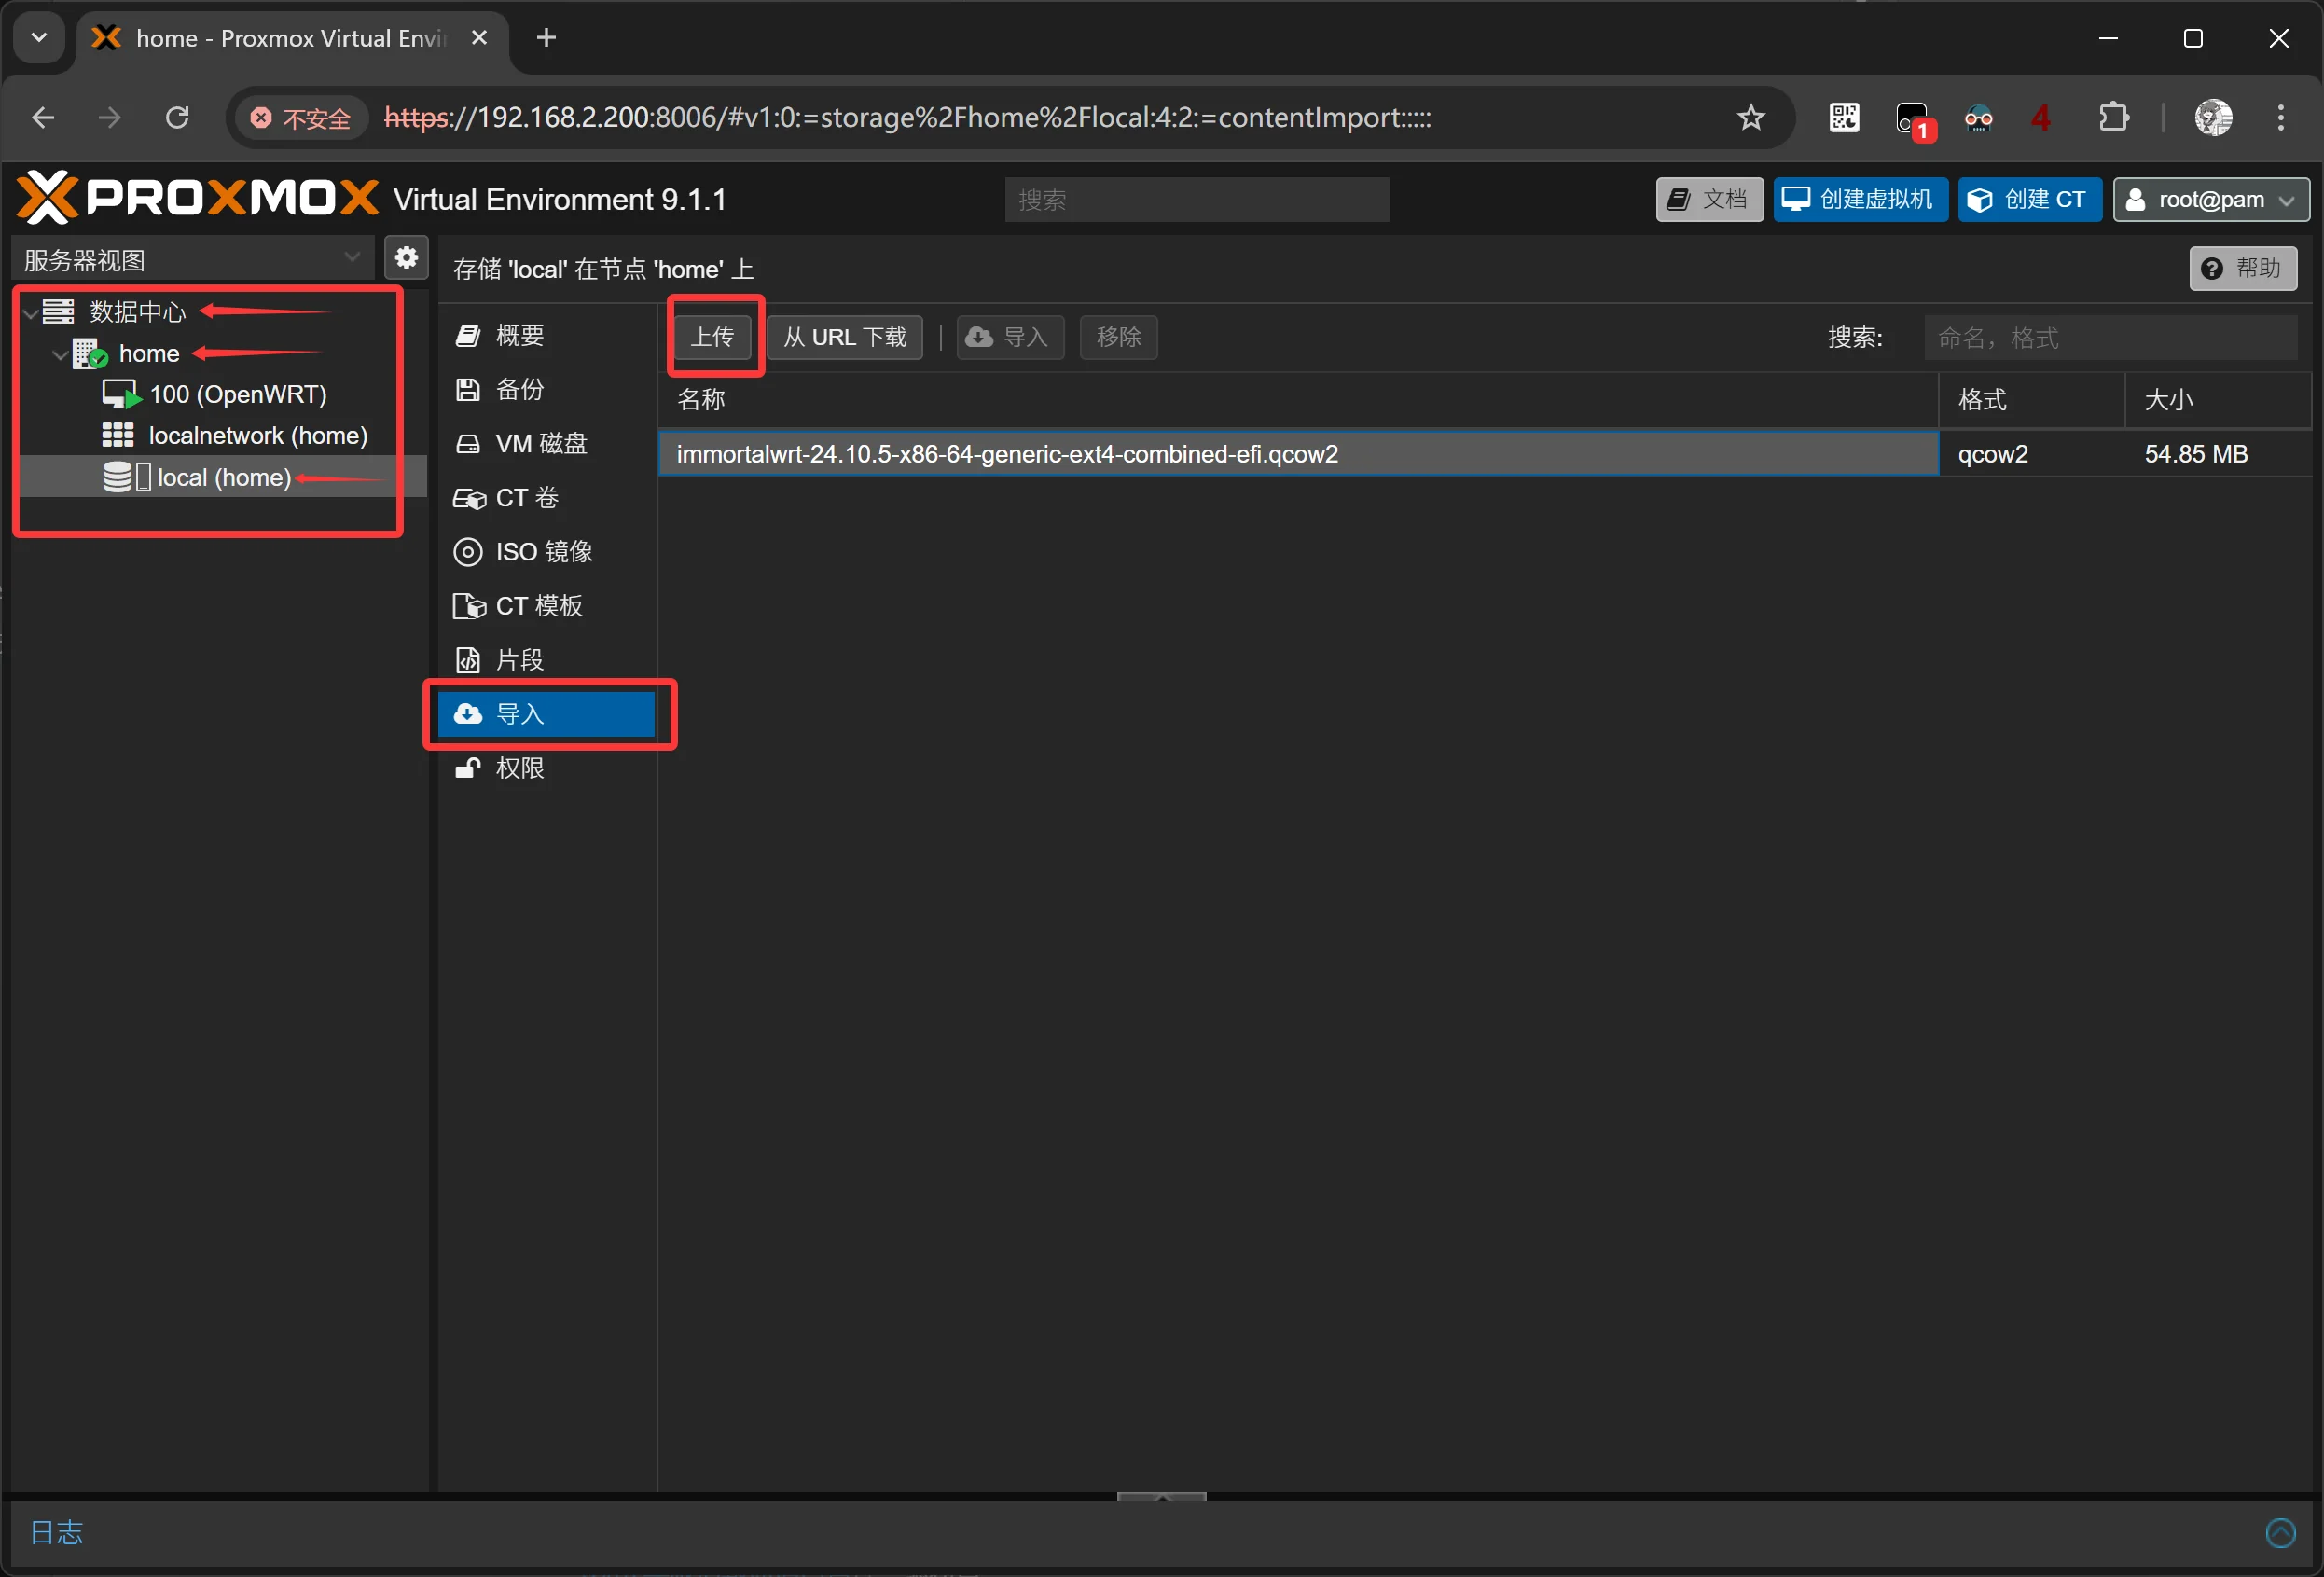Screen dimensions: 2324x1577
Task: Click the 上传 upload button
Action: 712,337
